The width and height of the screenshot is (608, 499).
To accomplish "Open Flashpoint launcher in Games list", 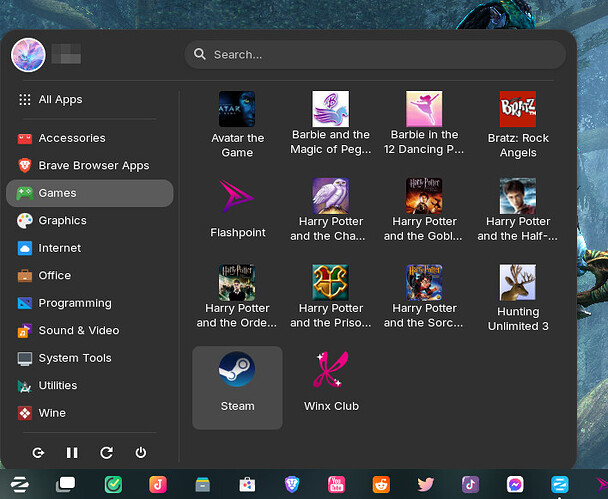I will 237,208.
